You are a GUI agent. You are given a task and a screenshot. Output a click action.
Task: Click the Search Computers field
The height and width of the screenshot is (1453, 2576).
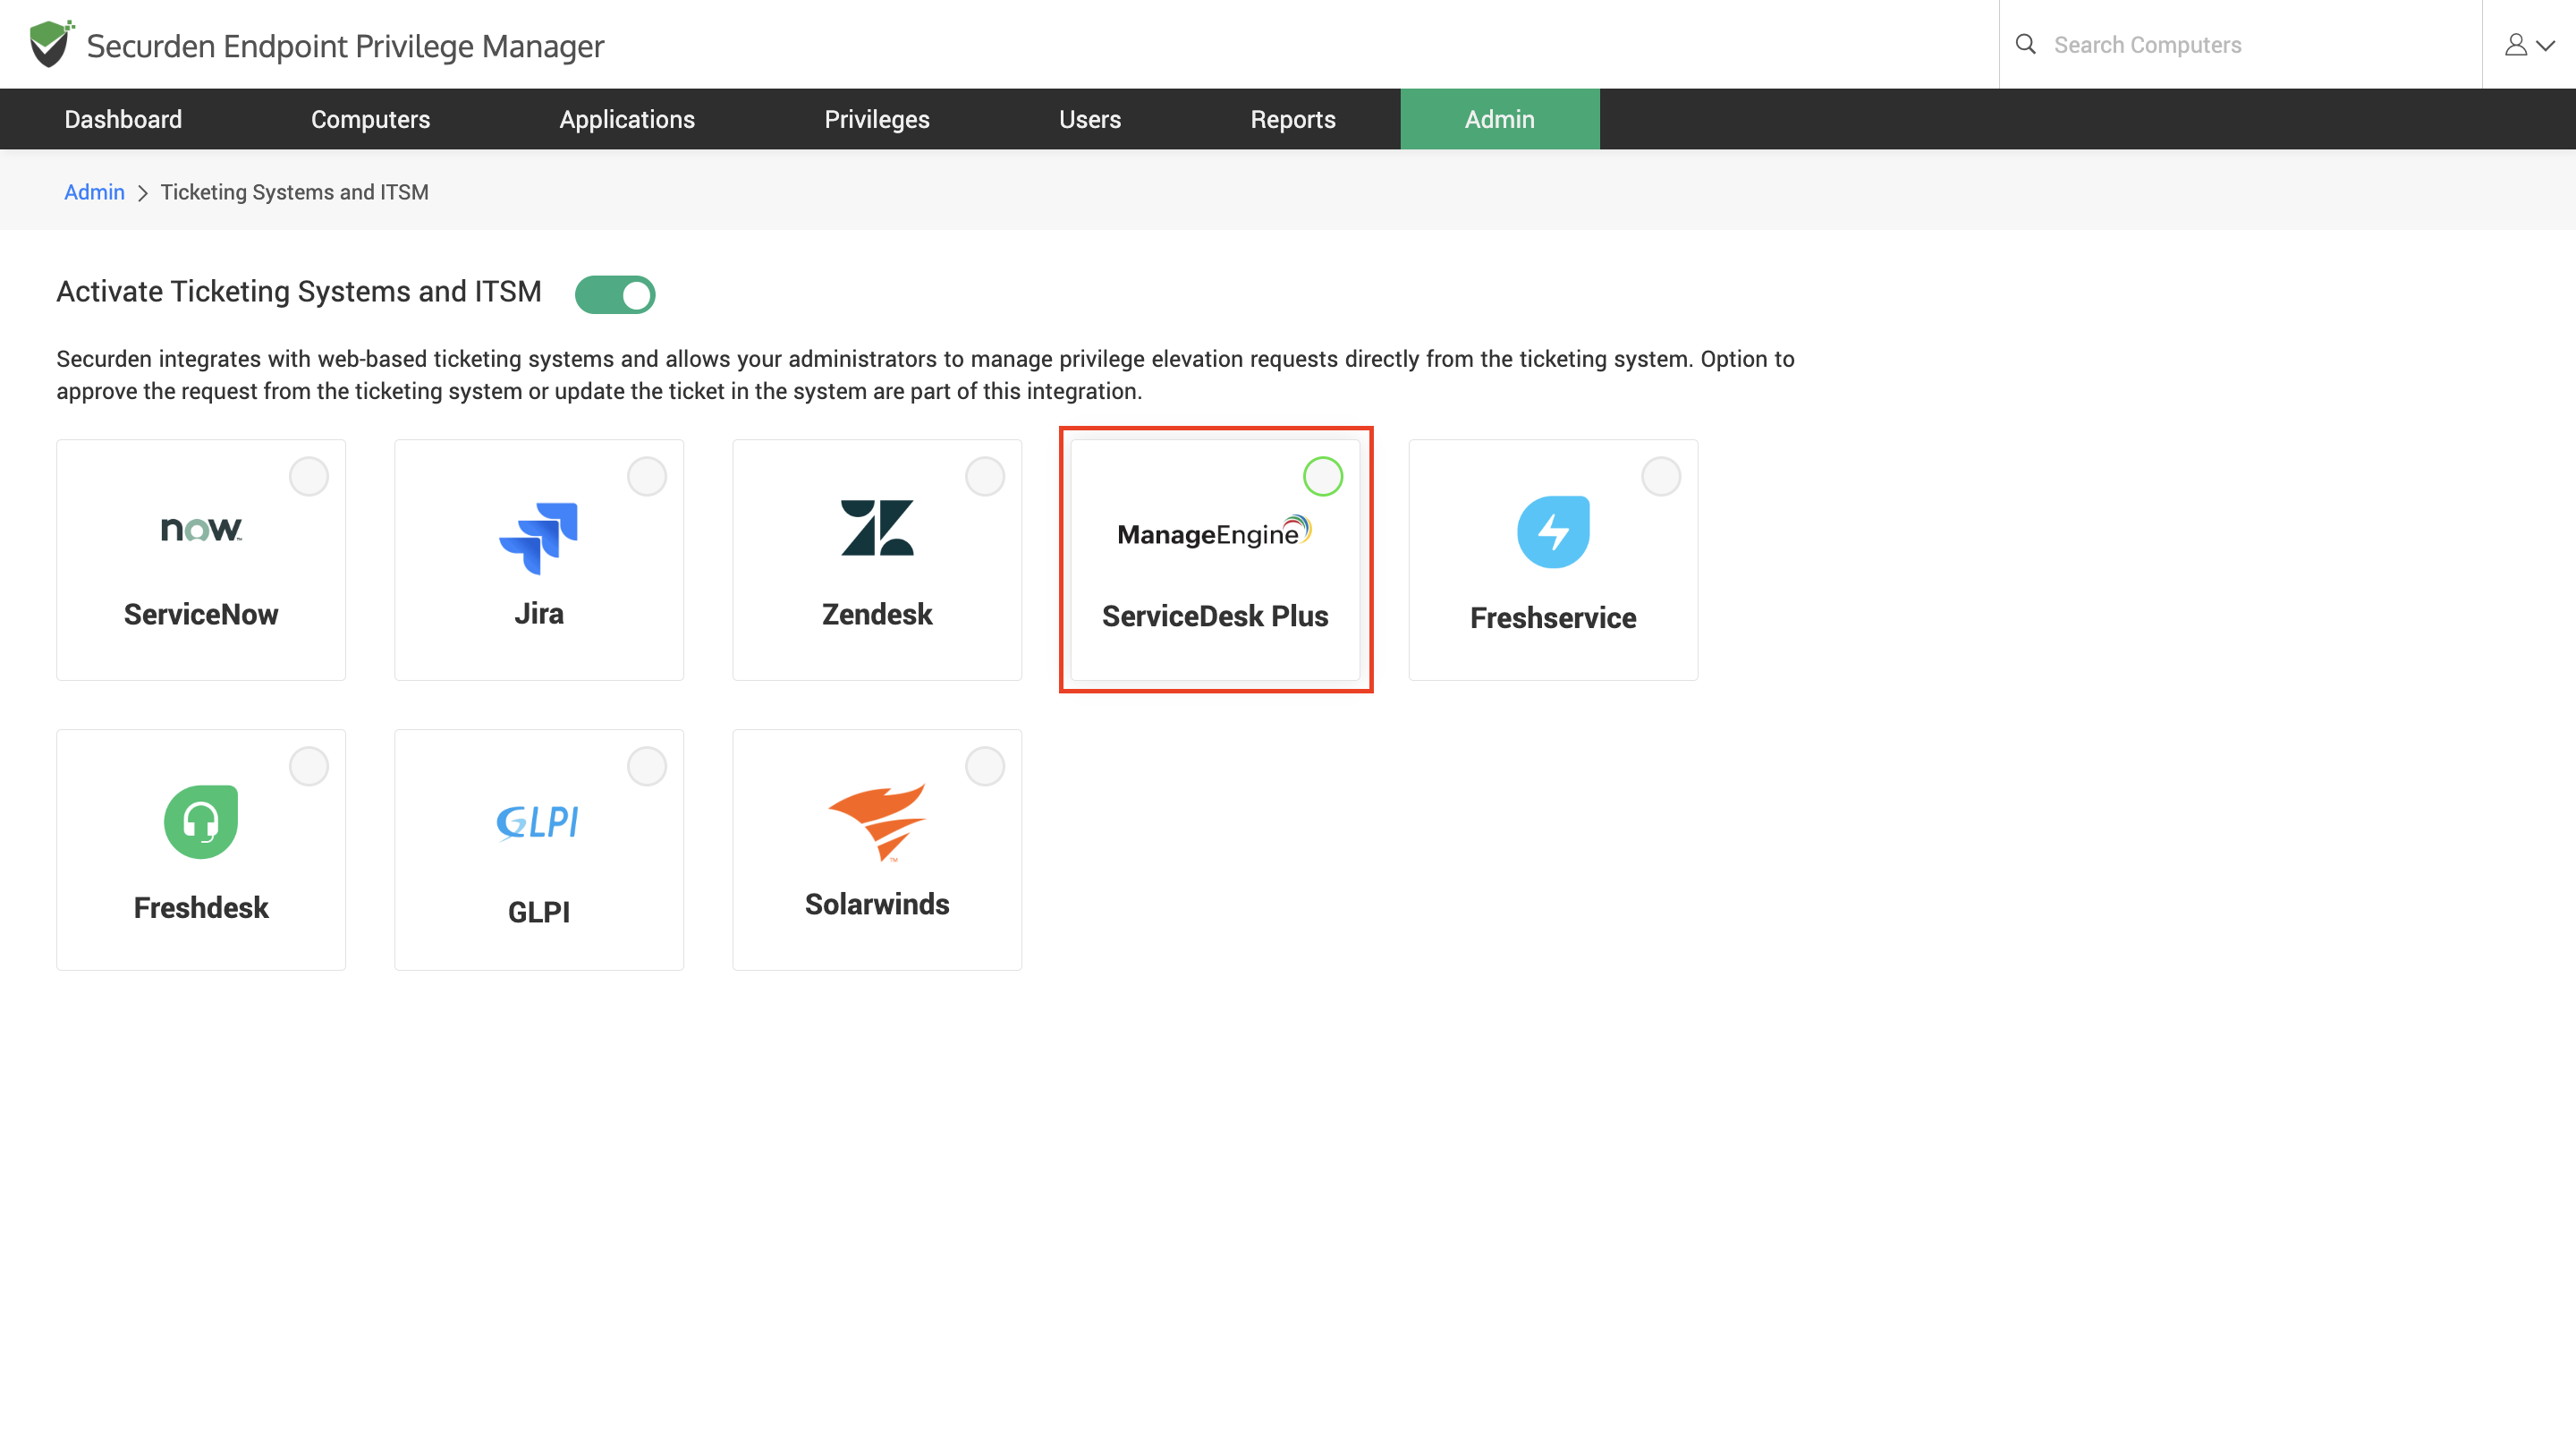[x=2240, y=44]
